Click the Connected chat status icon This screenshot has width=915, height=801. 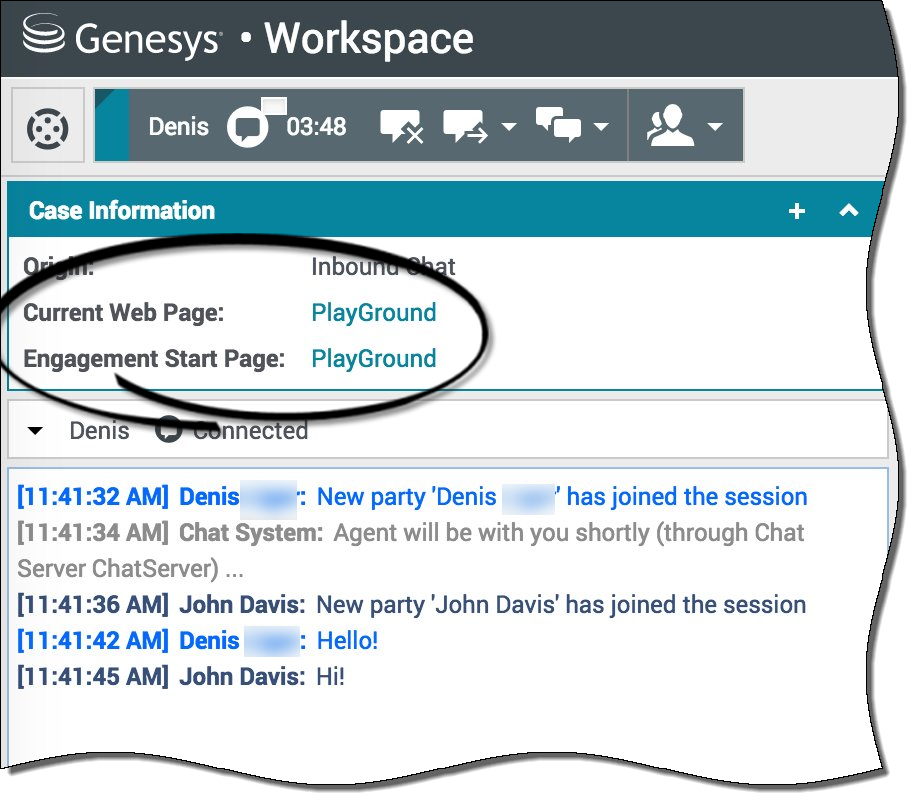tap(168, 429)
